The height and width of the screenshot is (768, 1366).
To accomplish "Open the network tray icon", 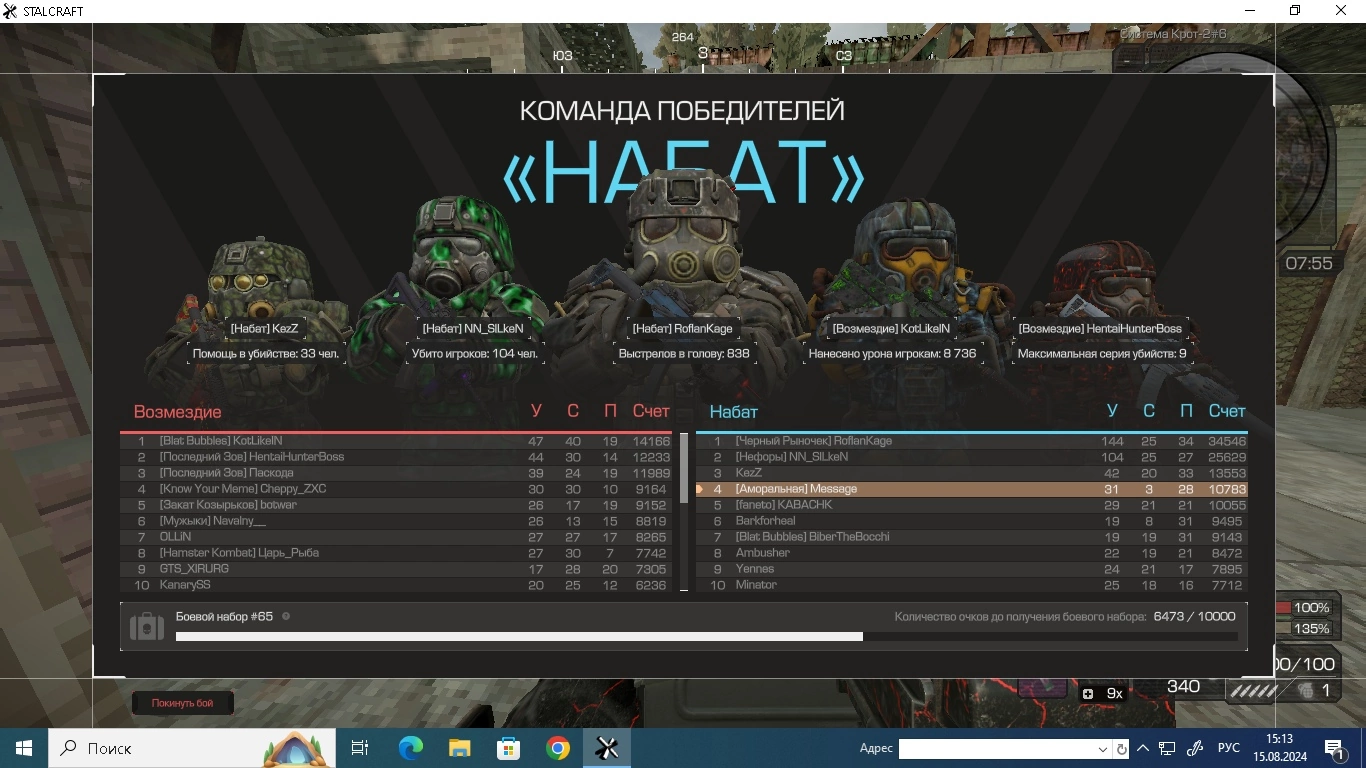I will pos(1167,748).
